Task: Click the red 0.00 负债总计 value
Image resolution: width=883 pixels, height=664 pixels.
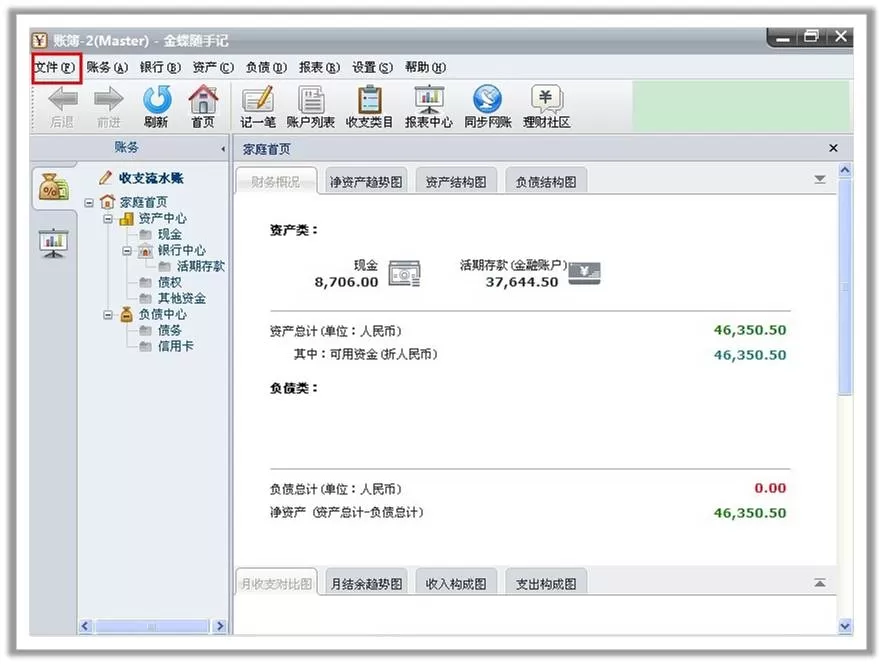Action: tap(770, 488)
